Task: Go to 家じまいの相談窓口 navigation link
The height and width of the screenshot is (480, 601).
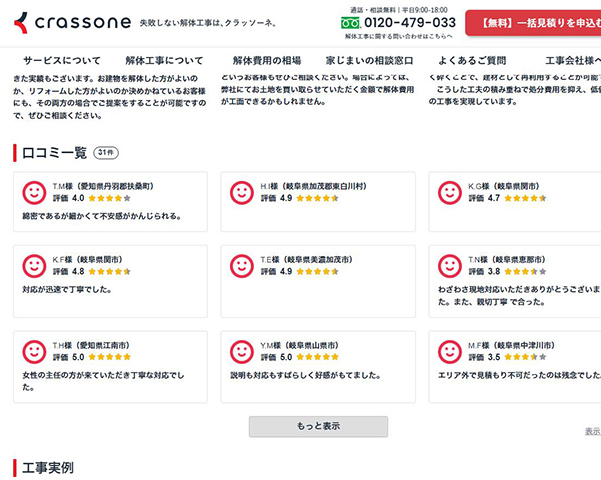Action: (369, 61)
